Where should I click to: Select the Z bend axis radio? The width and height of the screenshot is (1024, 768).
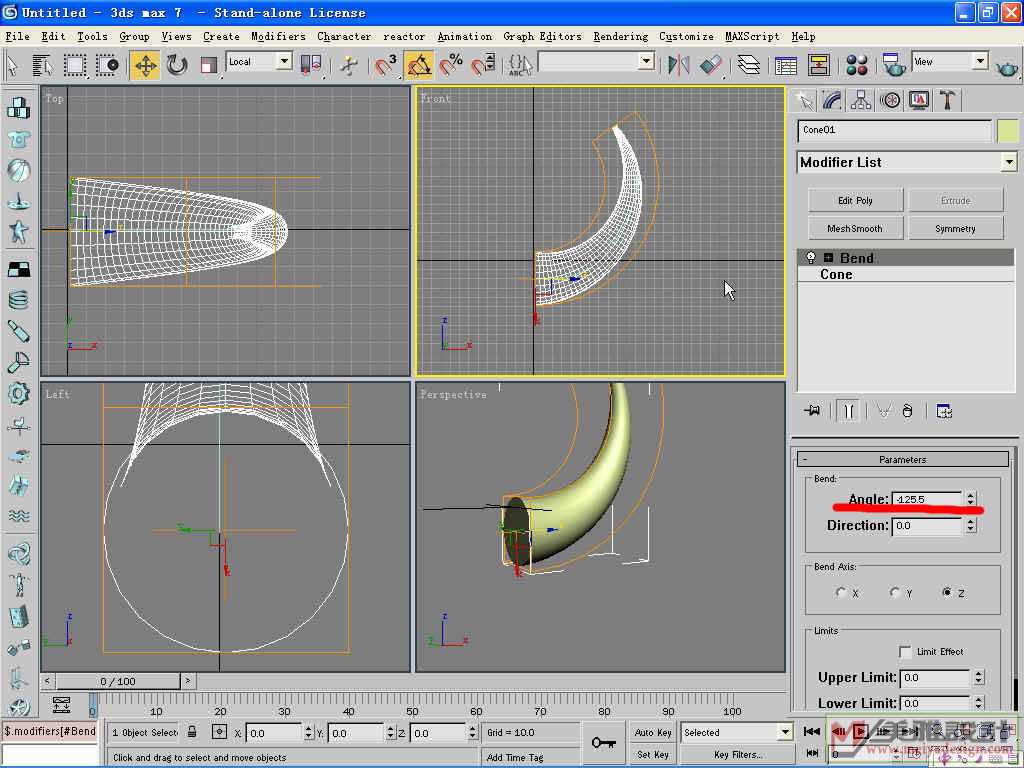[x=947, y=592]
